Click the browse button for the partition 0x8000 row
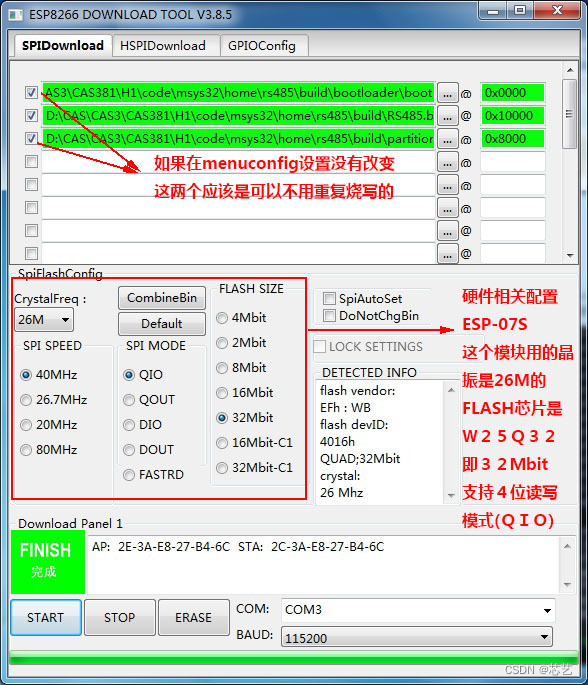The width and height of the screenshot is (588, 685). (447, 139)
